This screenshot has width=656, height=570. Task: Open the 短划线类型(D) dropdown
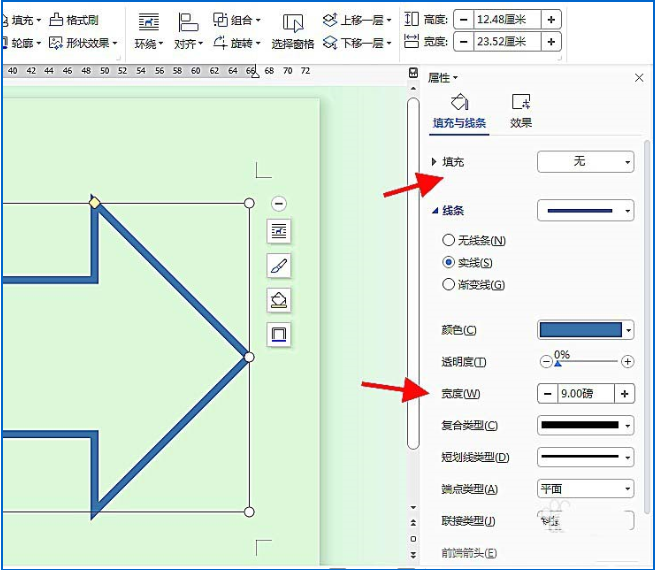point(585,457)
